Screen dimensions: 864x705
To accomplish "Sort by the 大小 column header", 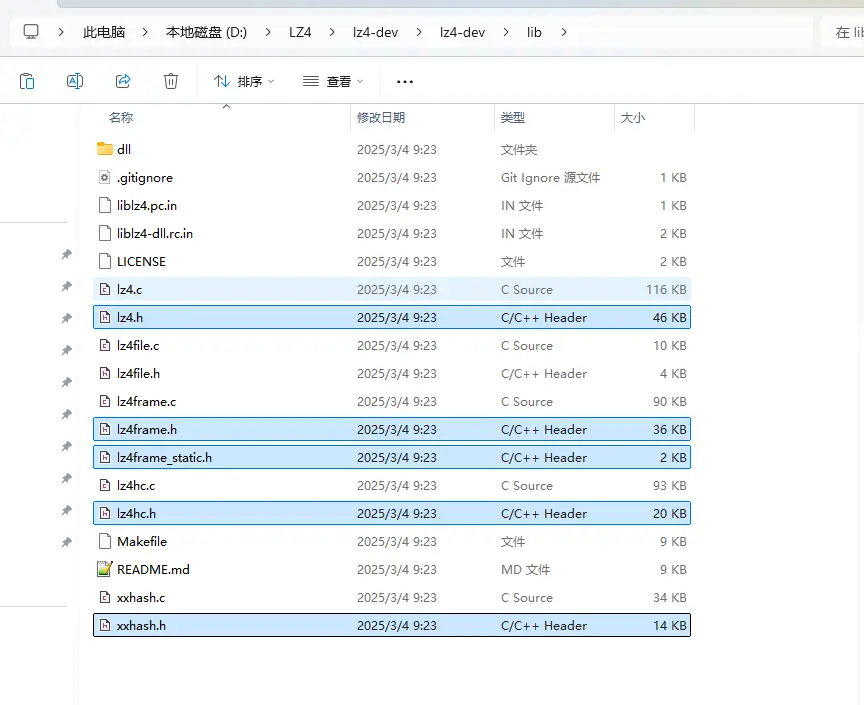I will coord(633,117).
